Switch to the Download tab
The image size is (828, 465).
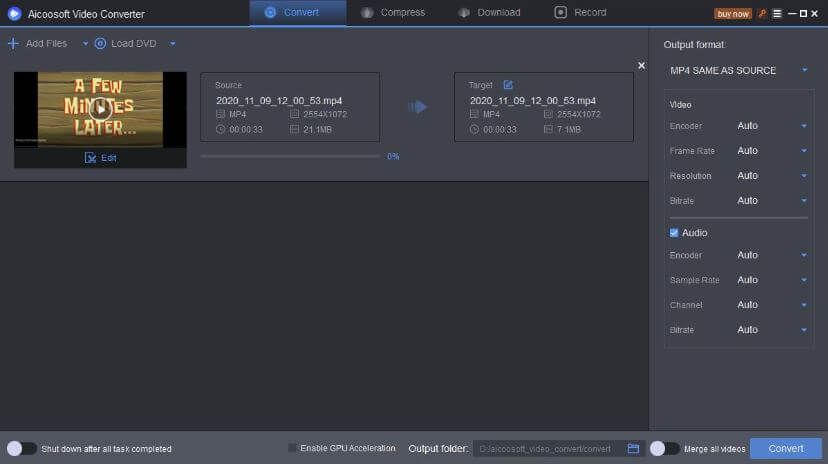(x=489, y=13)
